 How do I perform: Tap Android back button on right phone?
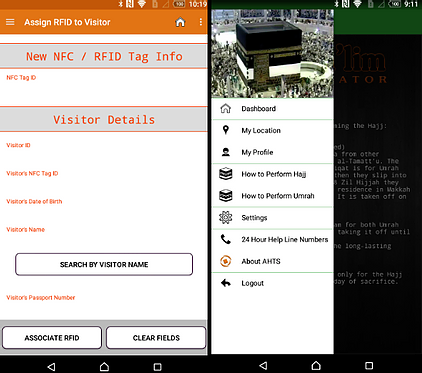(263, 365)
